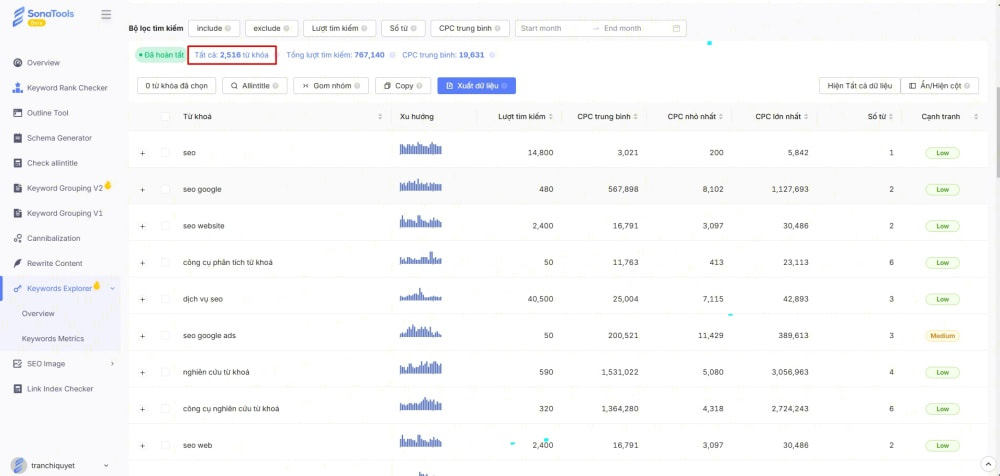Image resolution: width=1000 pixels, height=476 pixels.
Task: Click the Start month input field
Action: (550, 28)
